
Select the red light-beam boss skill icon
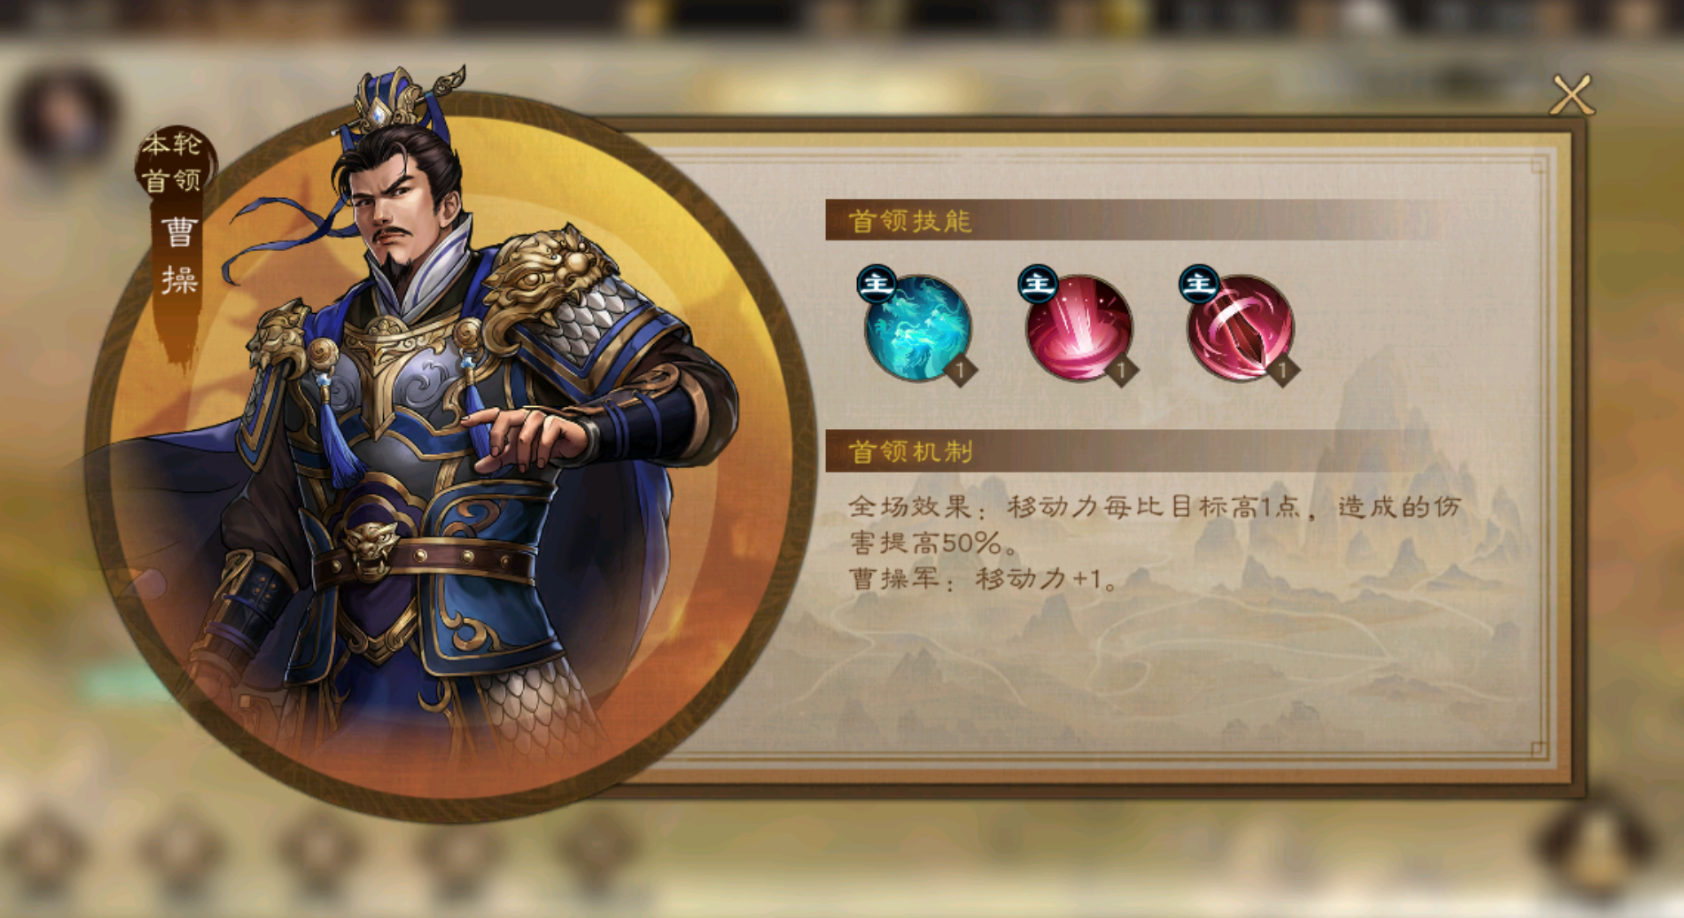(1078, 328)
